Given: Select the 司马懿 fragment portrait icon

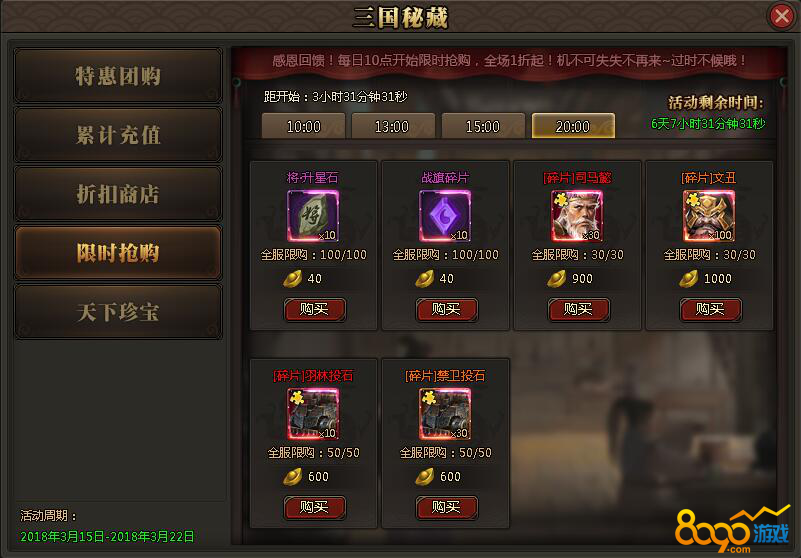Looking at the screenshot, I should coord(577,216).
